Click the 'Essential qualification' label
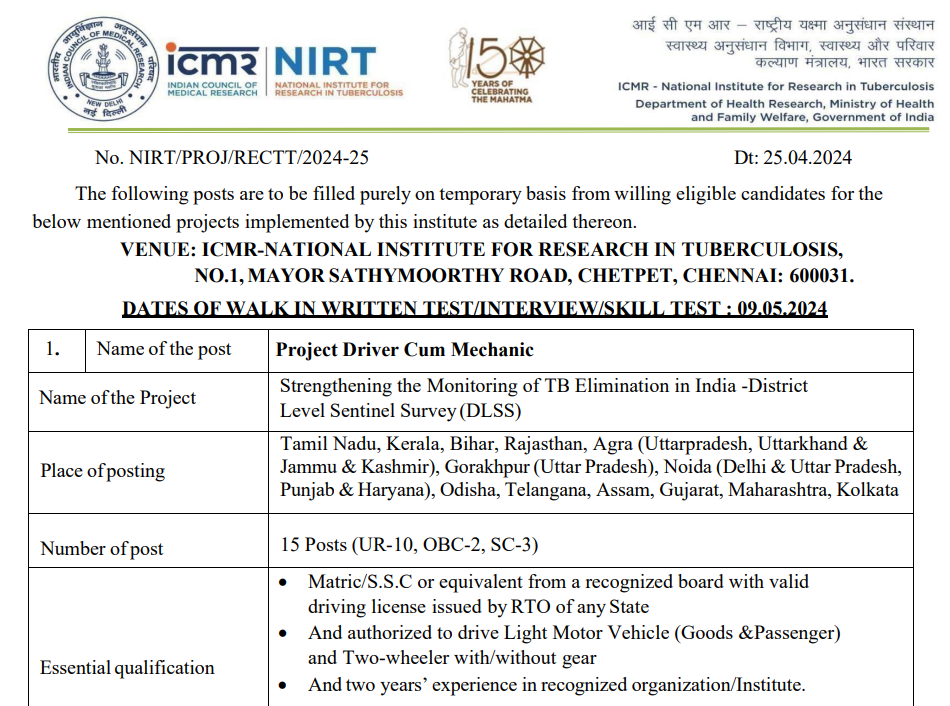Viewport: 950px width, 706px height. (127, 668)
